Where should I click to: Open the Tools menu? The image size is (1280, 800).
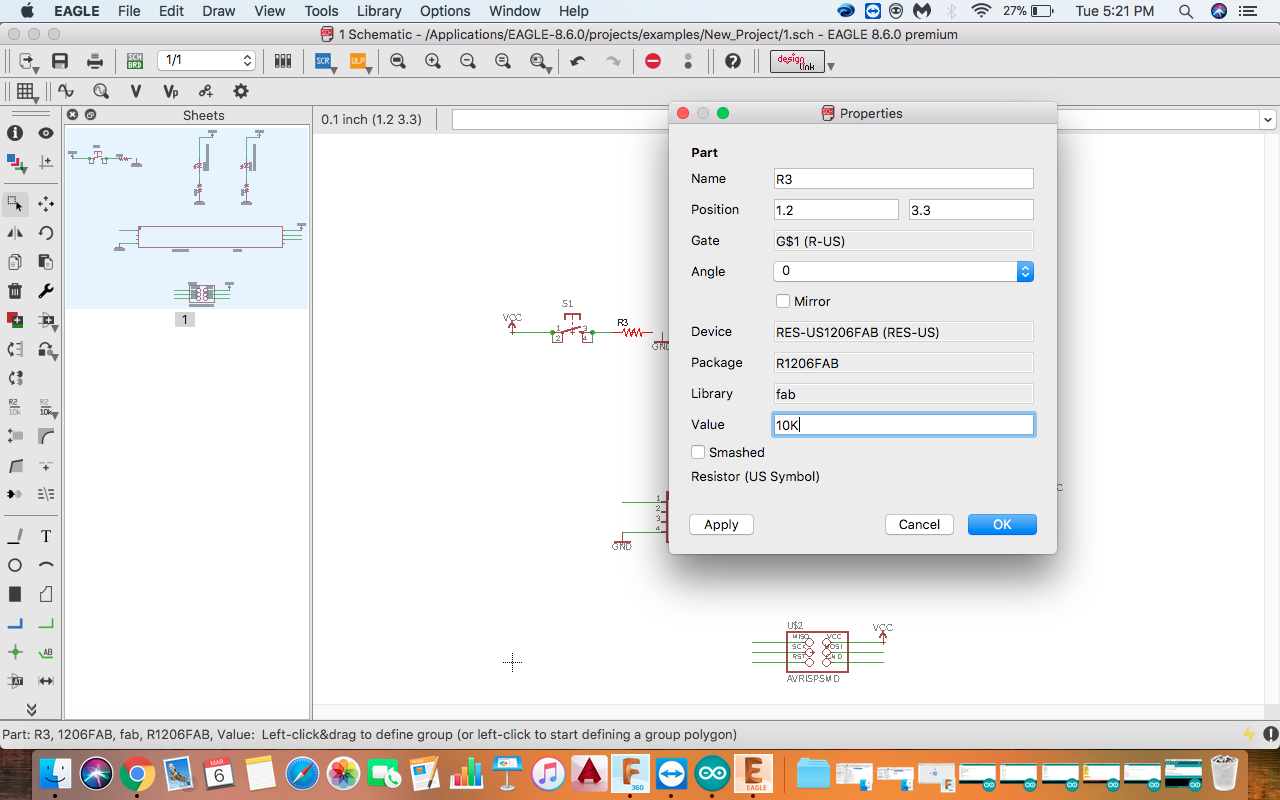tap(321, 11)
